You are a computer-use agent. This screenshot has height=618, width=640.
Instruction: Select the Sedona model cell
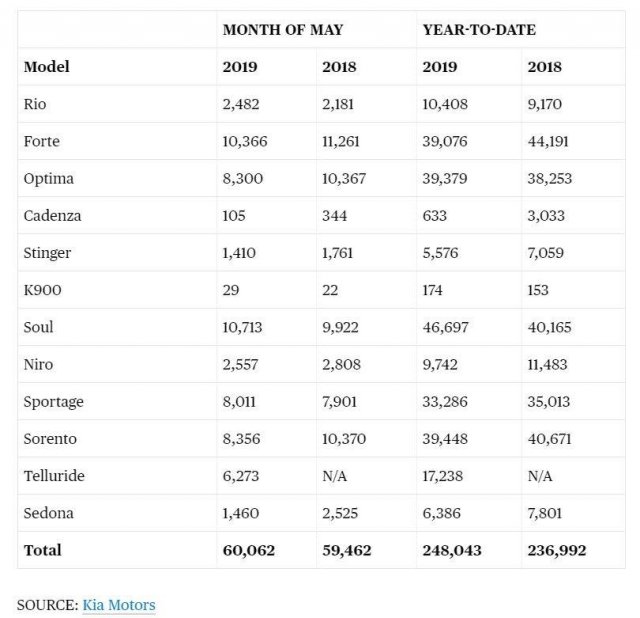(x=47, y=513)
